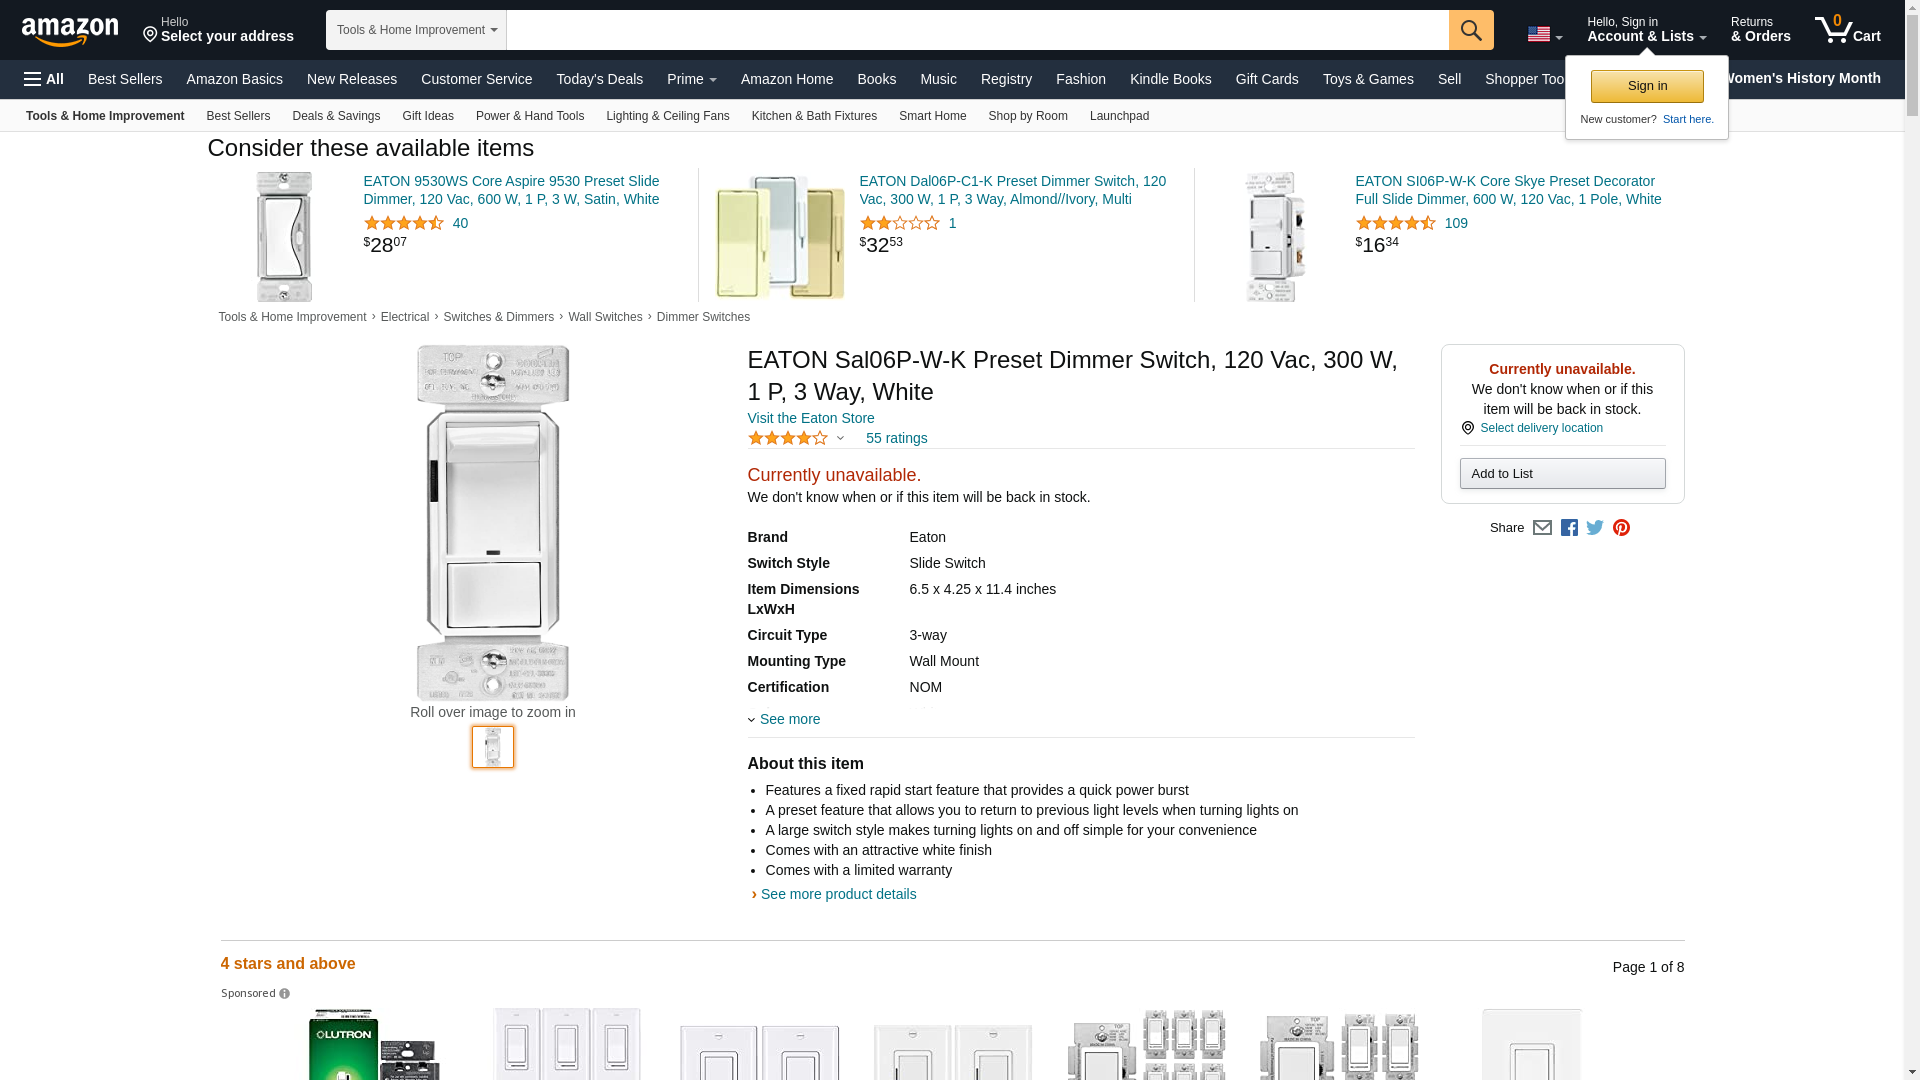Screen dimensions: 1920x1080
Task: Click the search magnifier button
Action: [x=1471, y=30]
